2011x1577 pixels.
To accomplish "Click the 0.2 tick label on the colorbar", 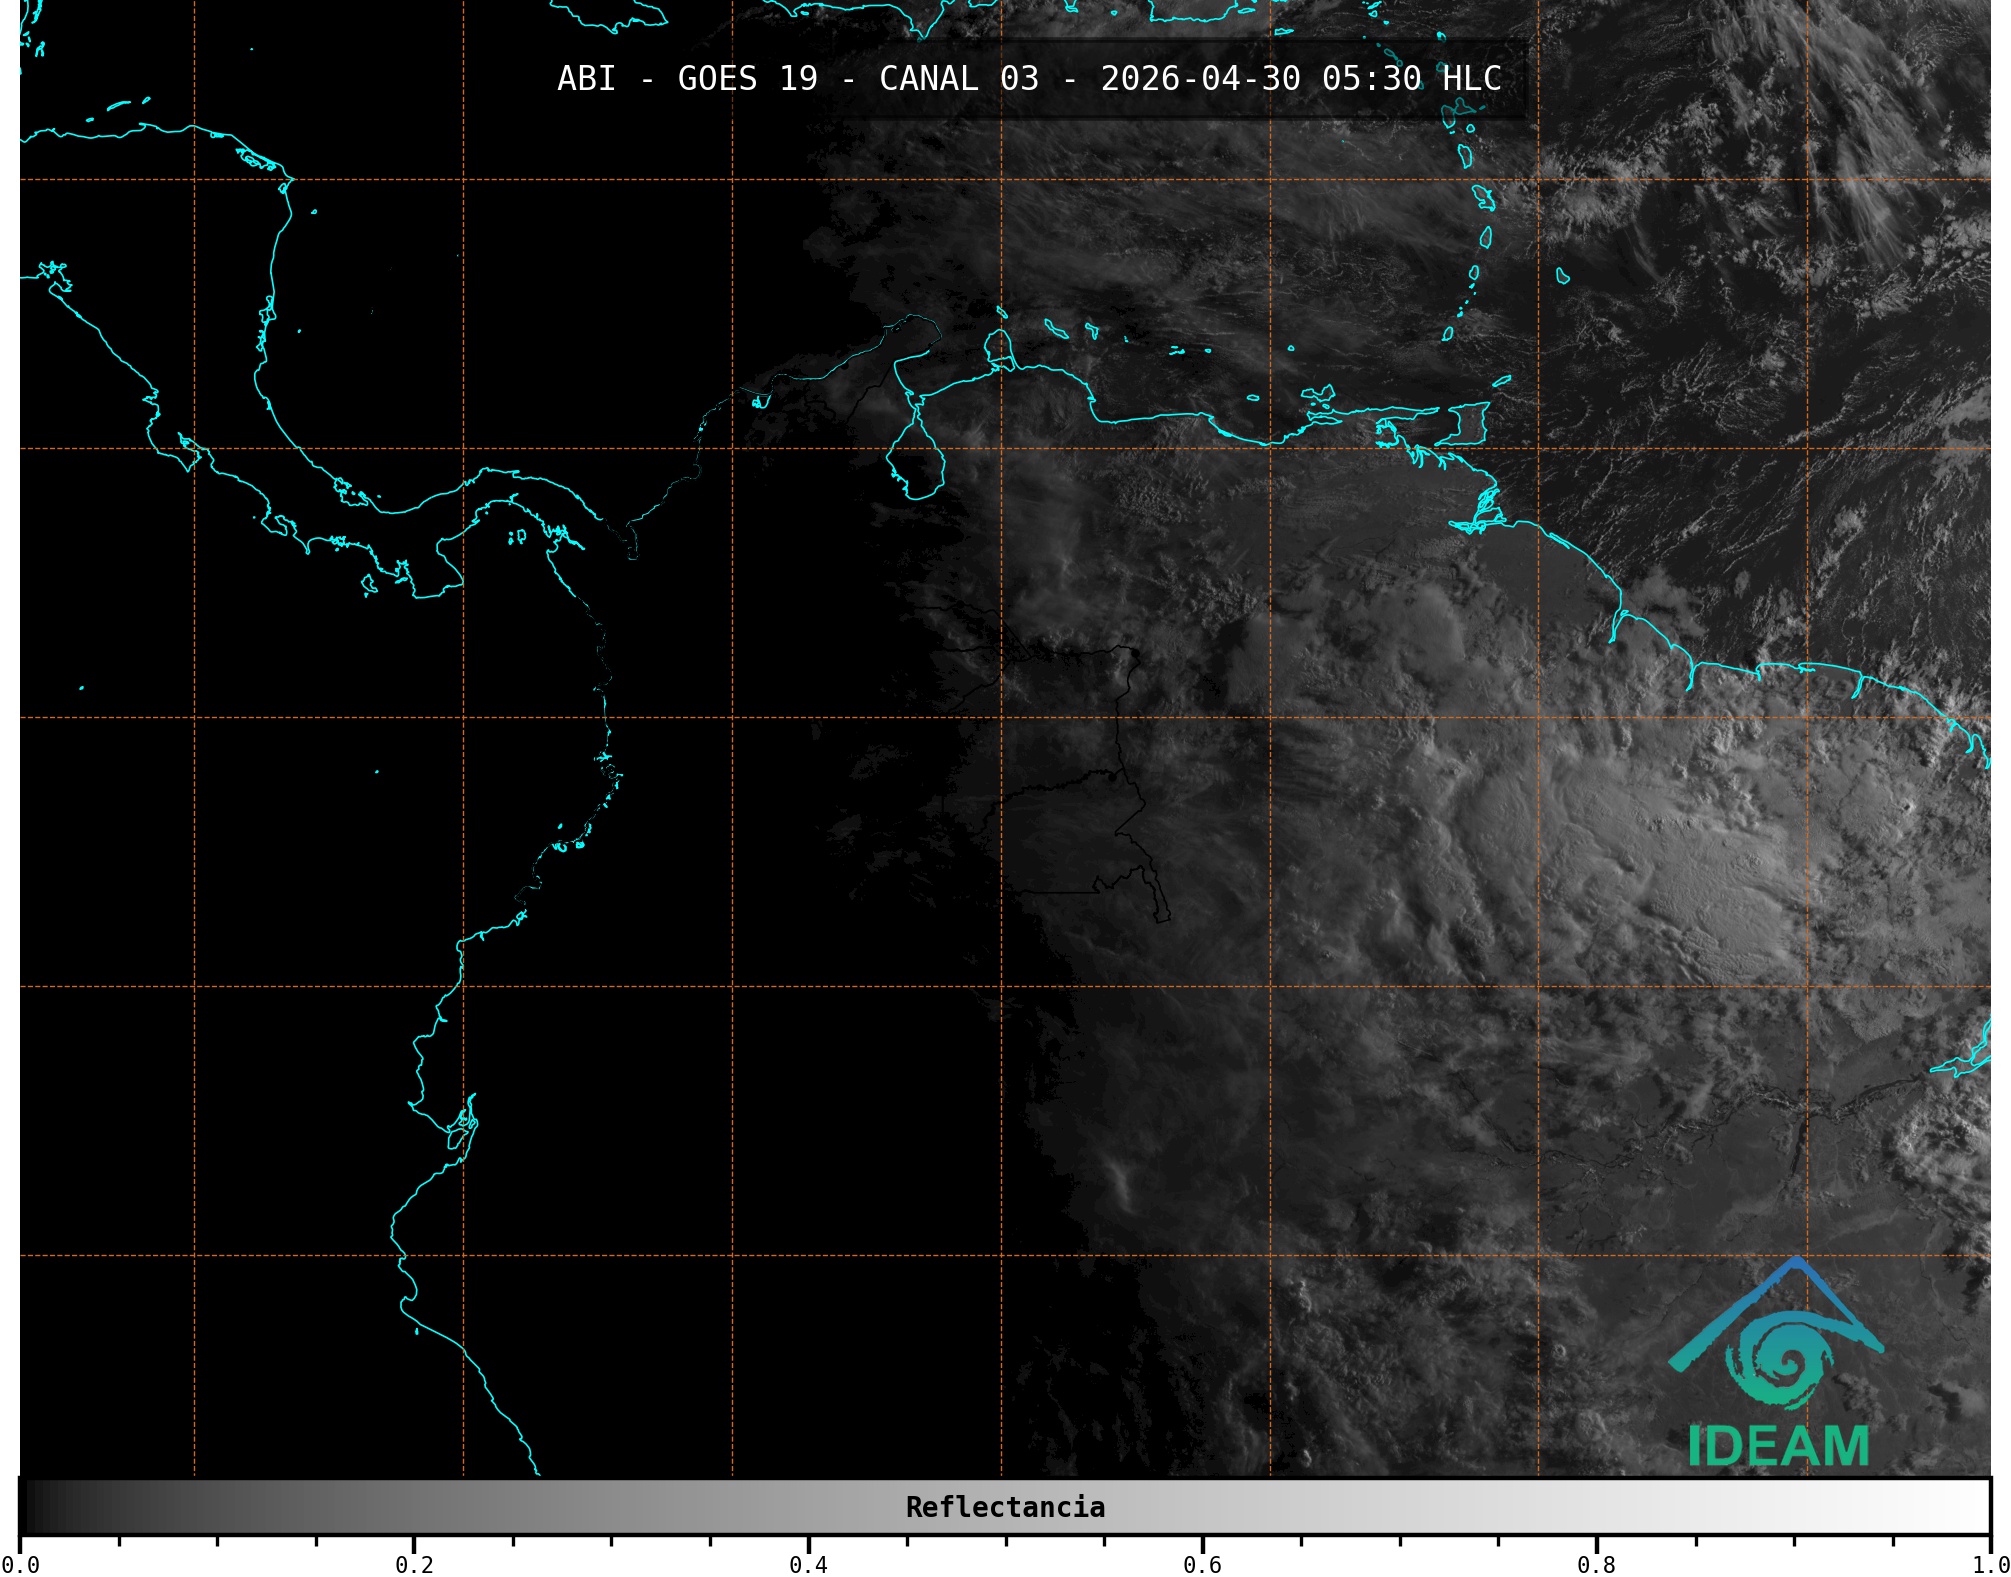I will click(414, 1564).
